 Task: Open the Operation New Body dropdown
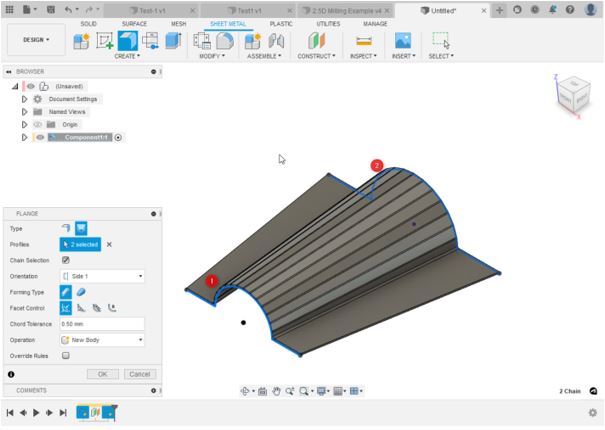point(102,340)
